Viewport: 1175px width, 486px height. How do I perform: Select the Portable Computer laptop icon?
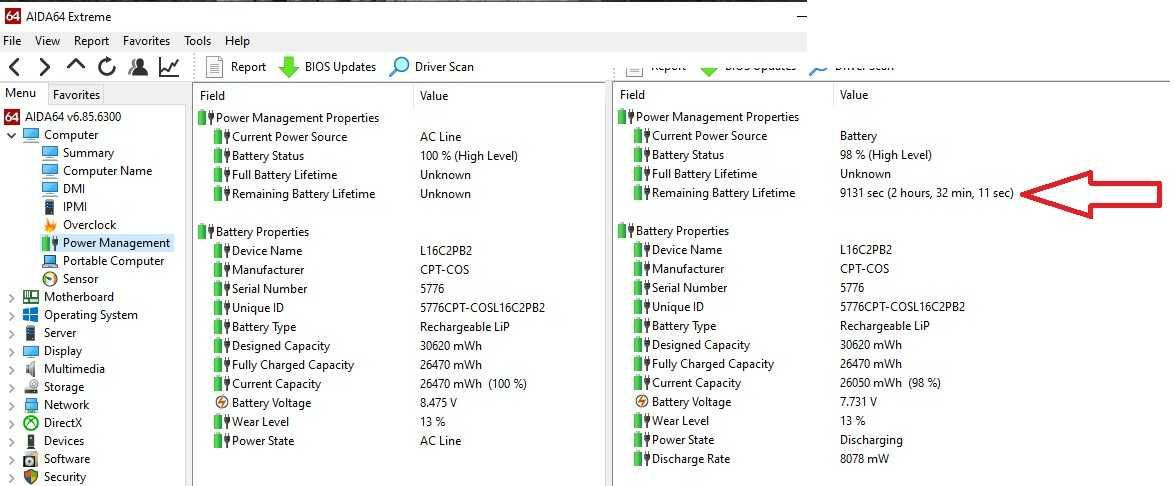click(x=49, y=261)
